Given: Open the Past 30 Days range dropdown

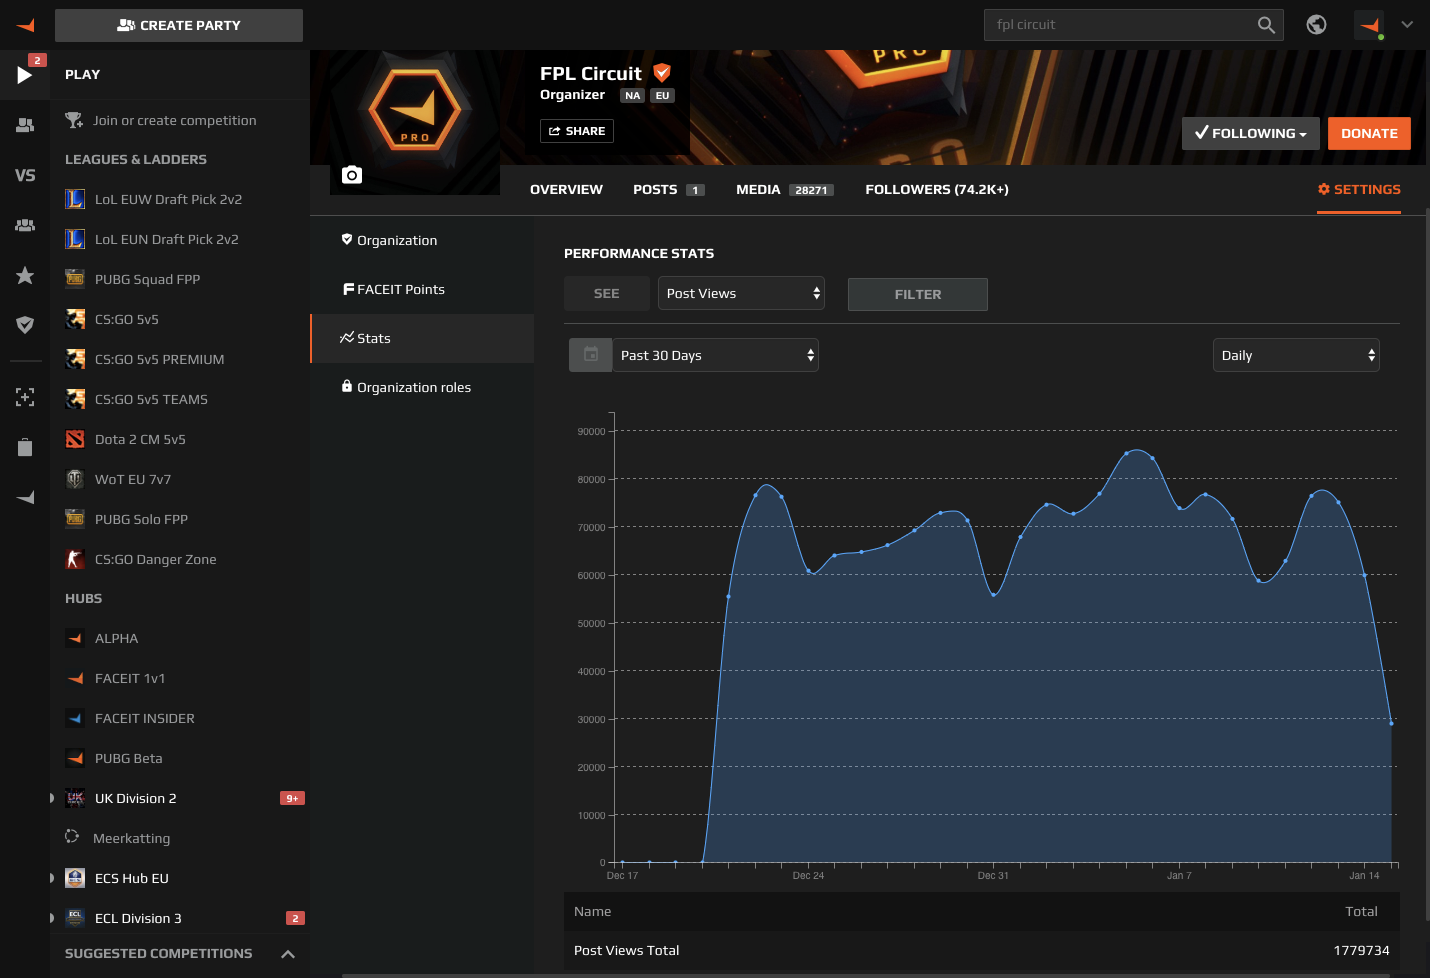Looking at the screenshot, I should coord(715,355).
